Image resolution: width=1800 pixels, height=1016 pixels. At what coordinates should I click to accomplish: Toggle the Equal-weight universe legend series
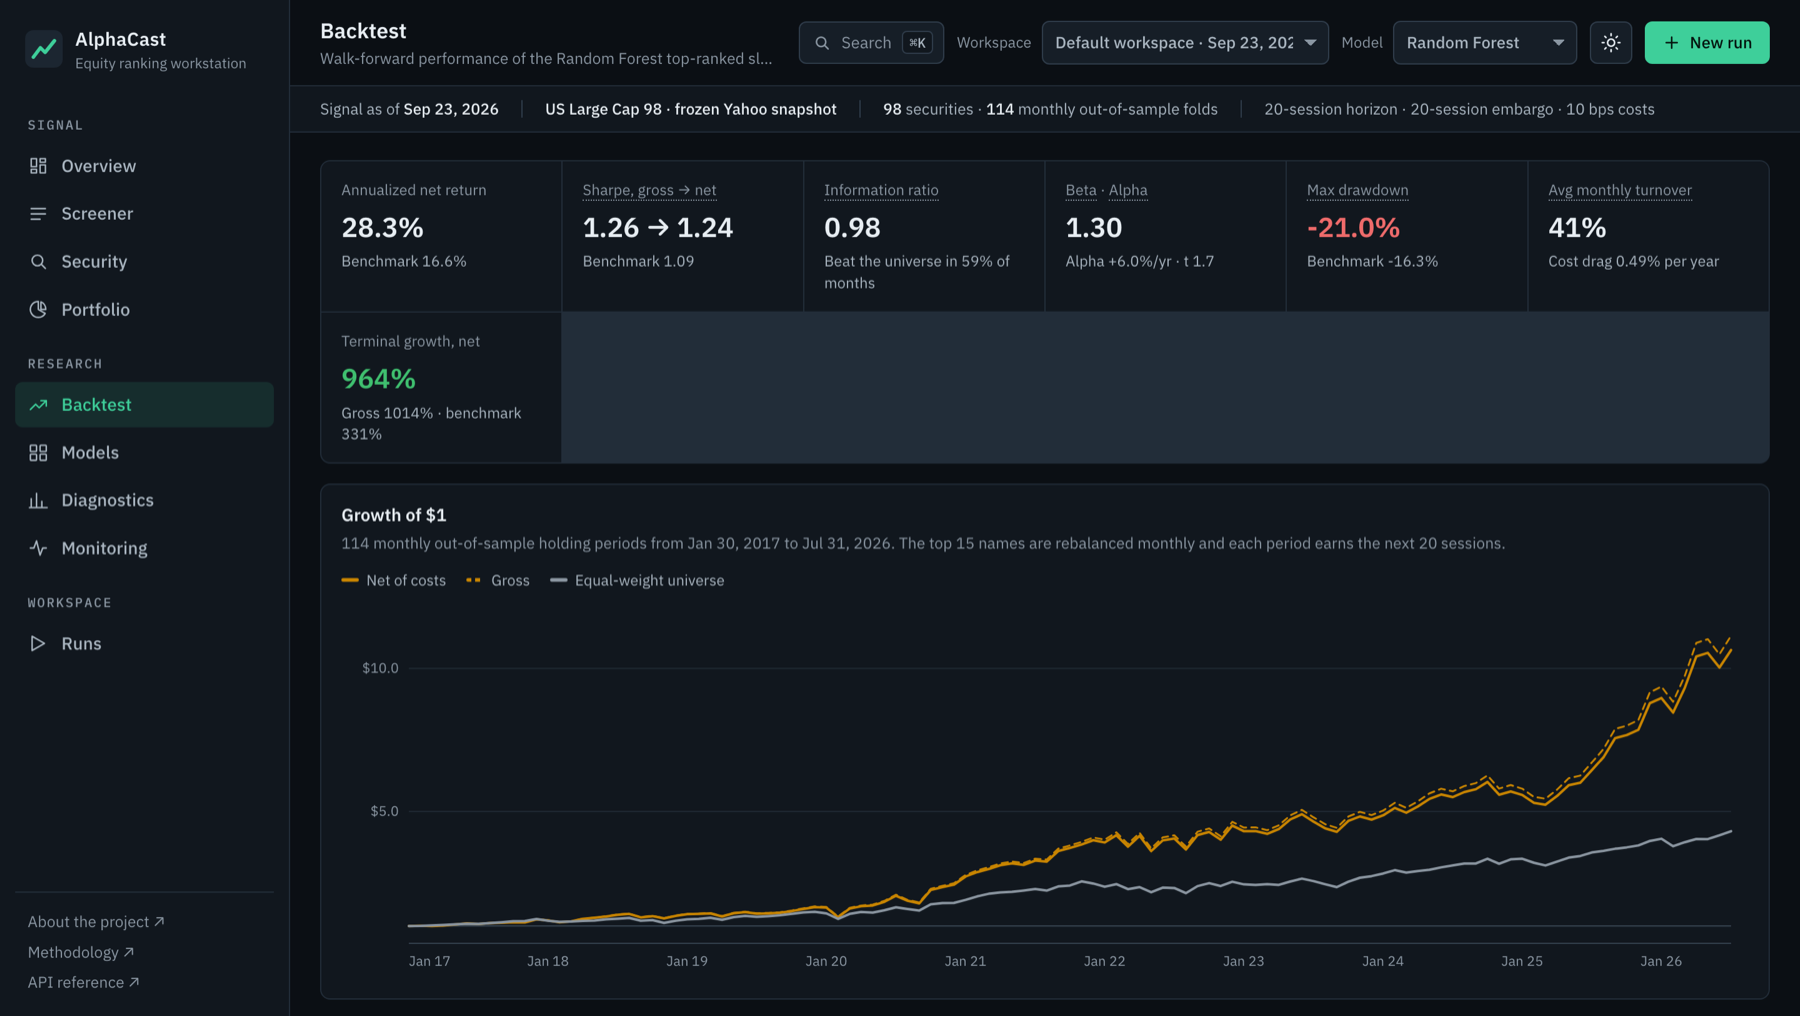(637, 580)
